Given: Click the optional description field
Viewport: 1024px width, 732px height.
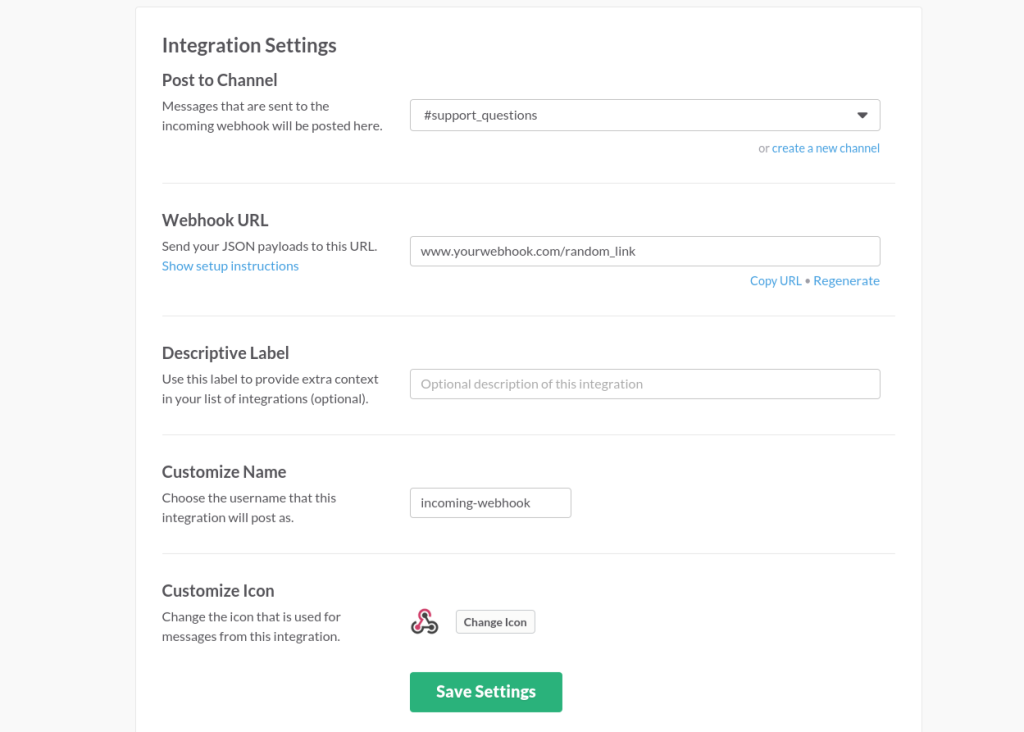Looking at the screenshot, I should [645, 383].
